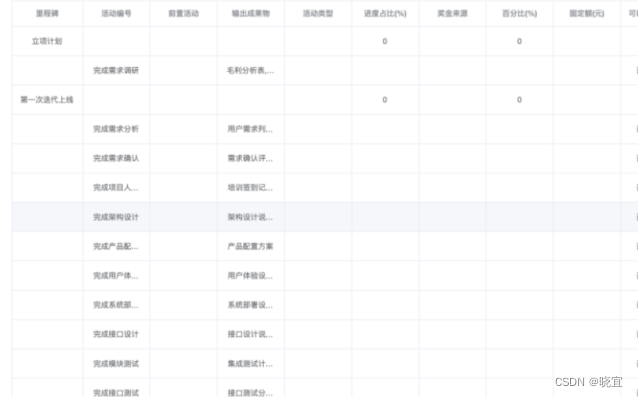Select the 完成接口设计 activity cell
The height and width of the screenshot is (397, 638).
[116, 334]
